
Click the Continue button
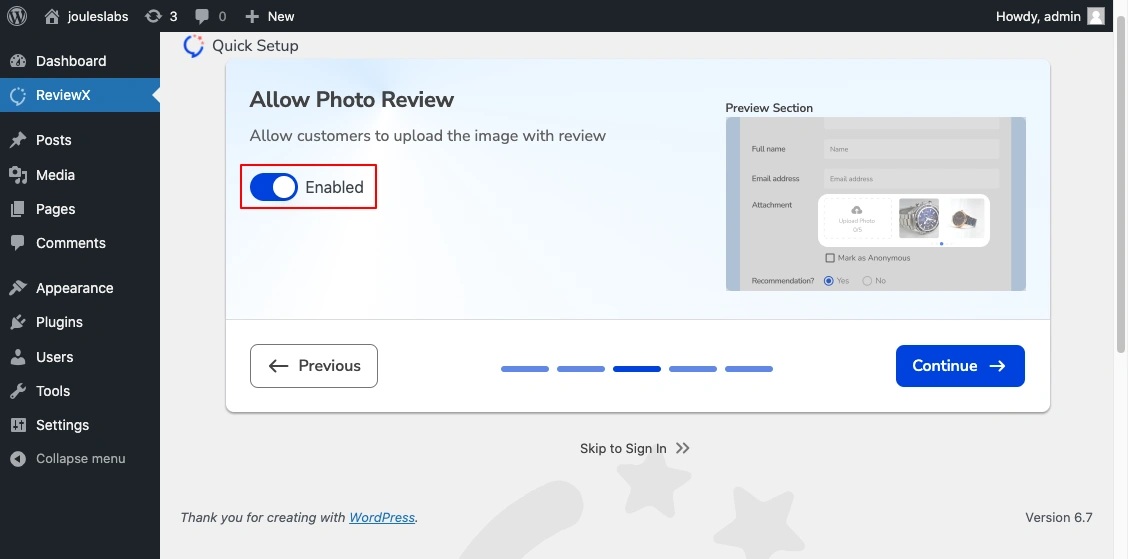(960, 365)
